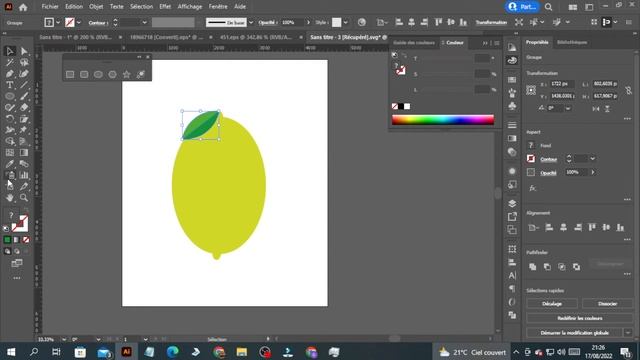Select the Direct Selection (white arrow) tool
Viewport: 640px width, 360px height.
(24, 51)
